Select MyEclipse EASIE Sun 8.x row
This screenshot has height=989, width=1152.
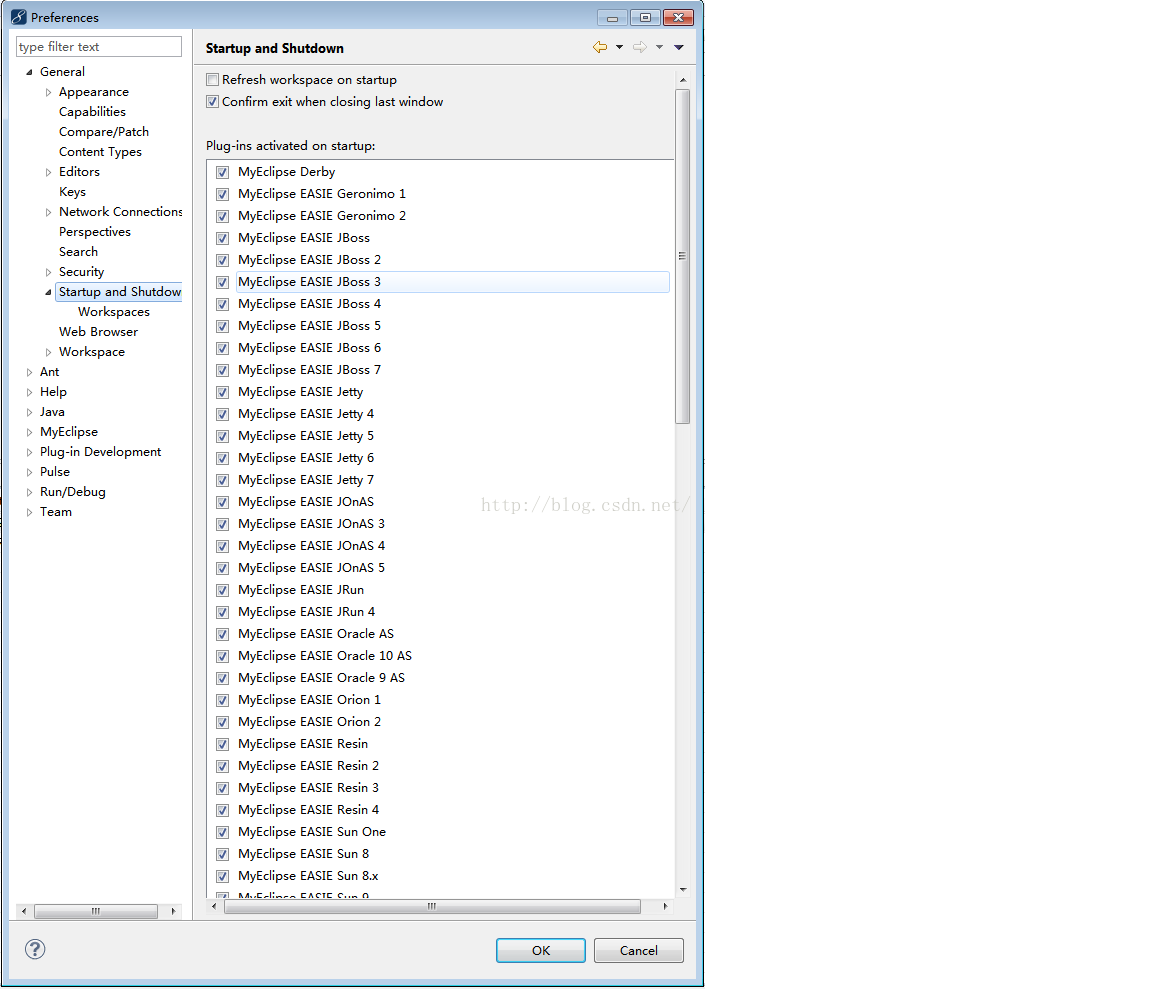pos(308,876)
